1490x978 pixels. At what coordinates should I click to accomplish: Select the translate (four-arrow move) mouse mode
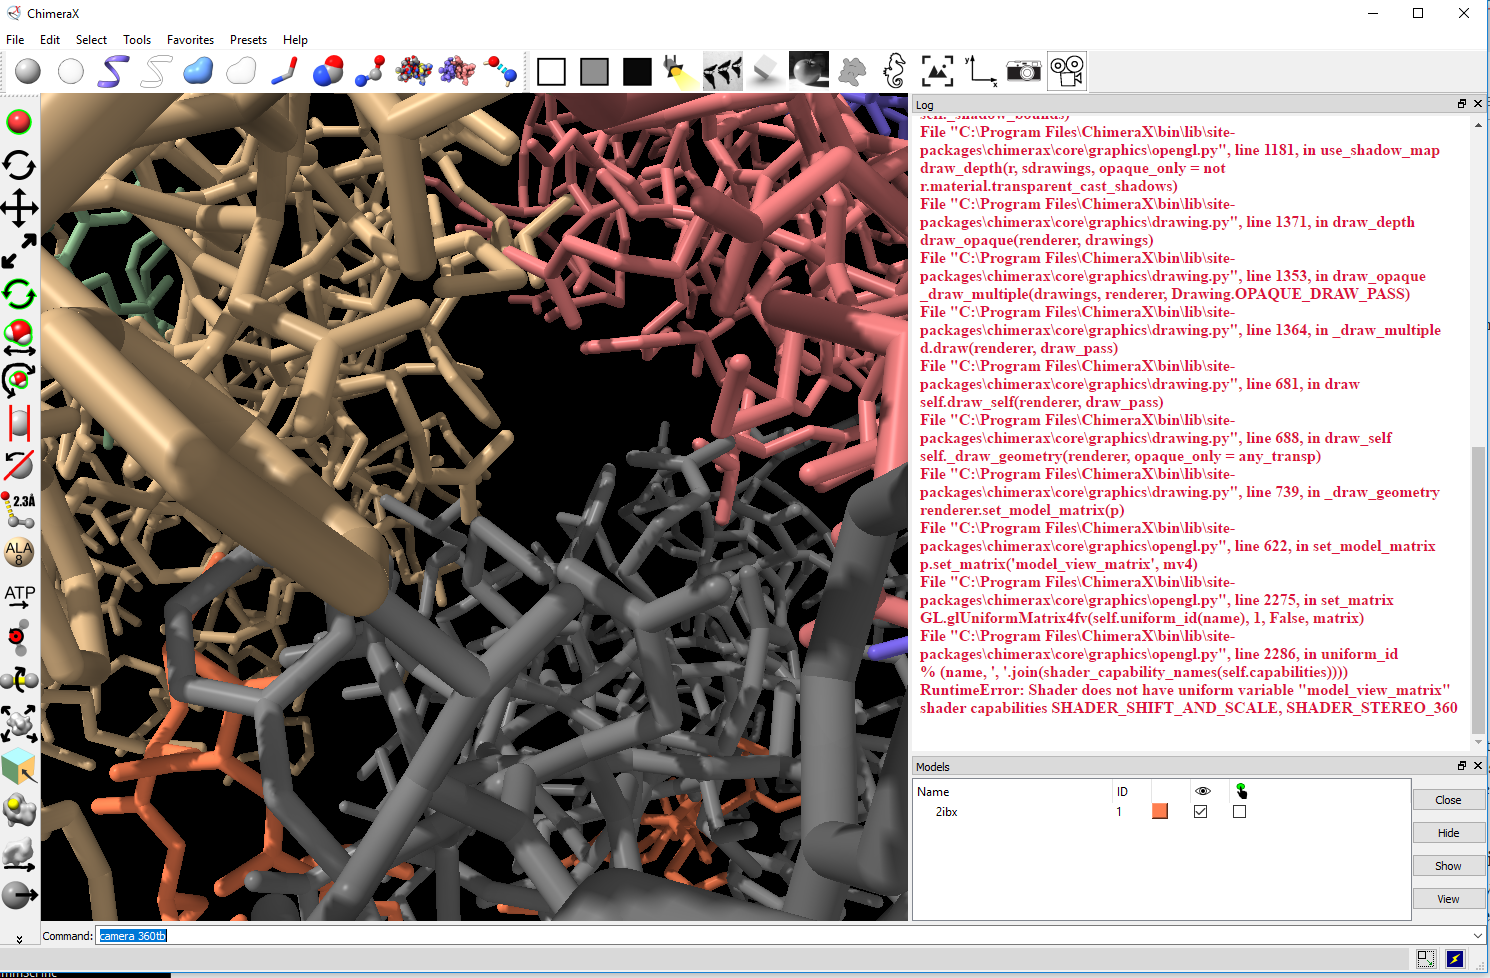[19, 209]
